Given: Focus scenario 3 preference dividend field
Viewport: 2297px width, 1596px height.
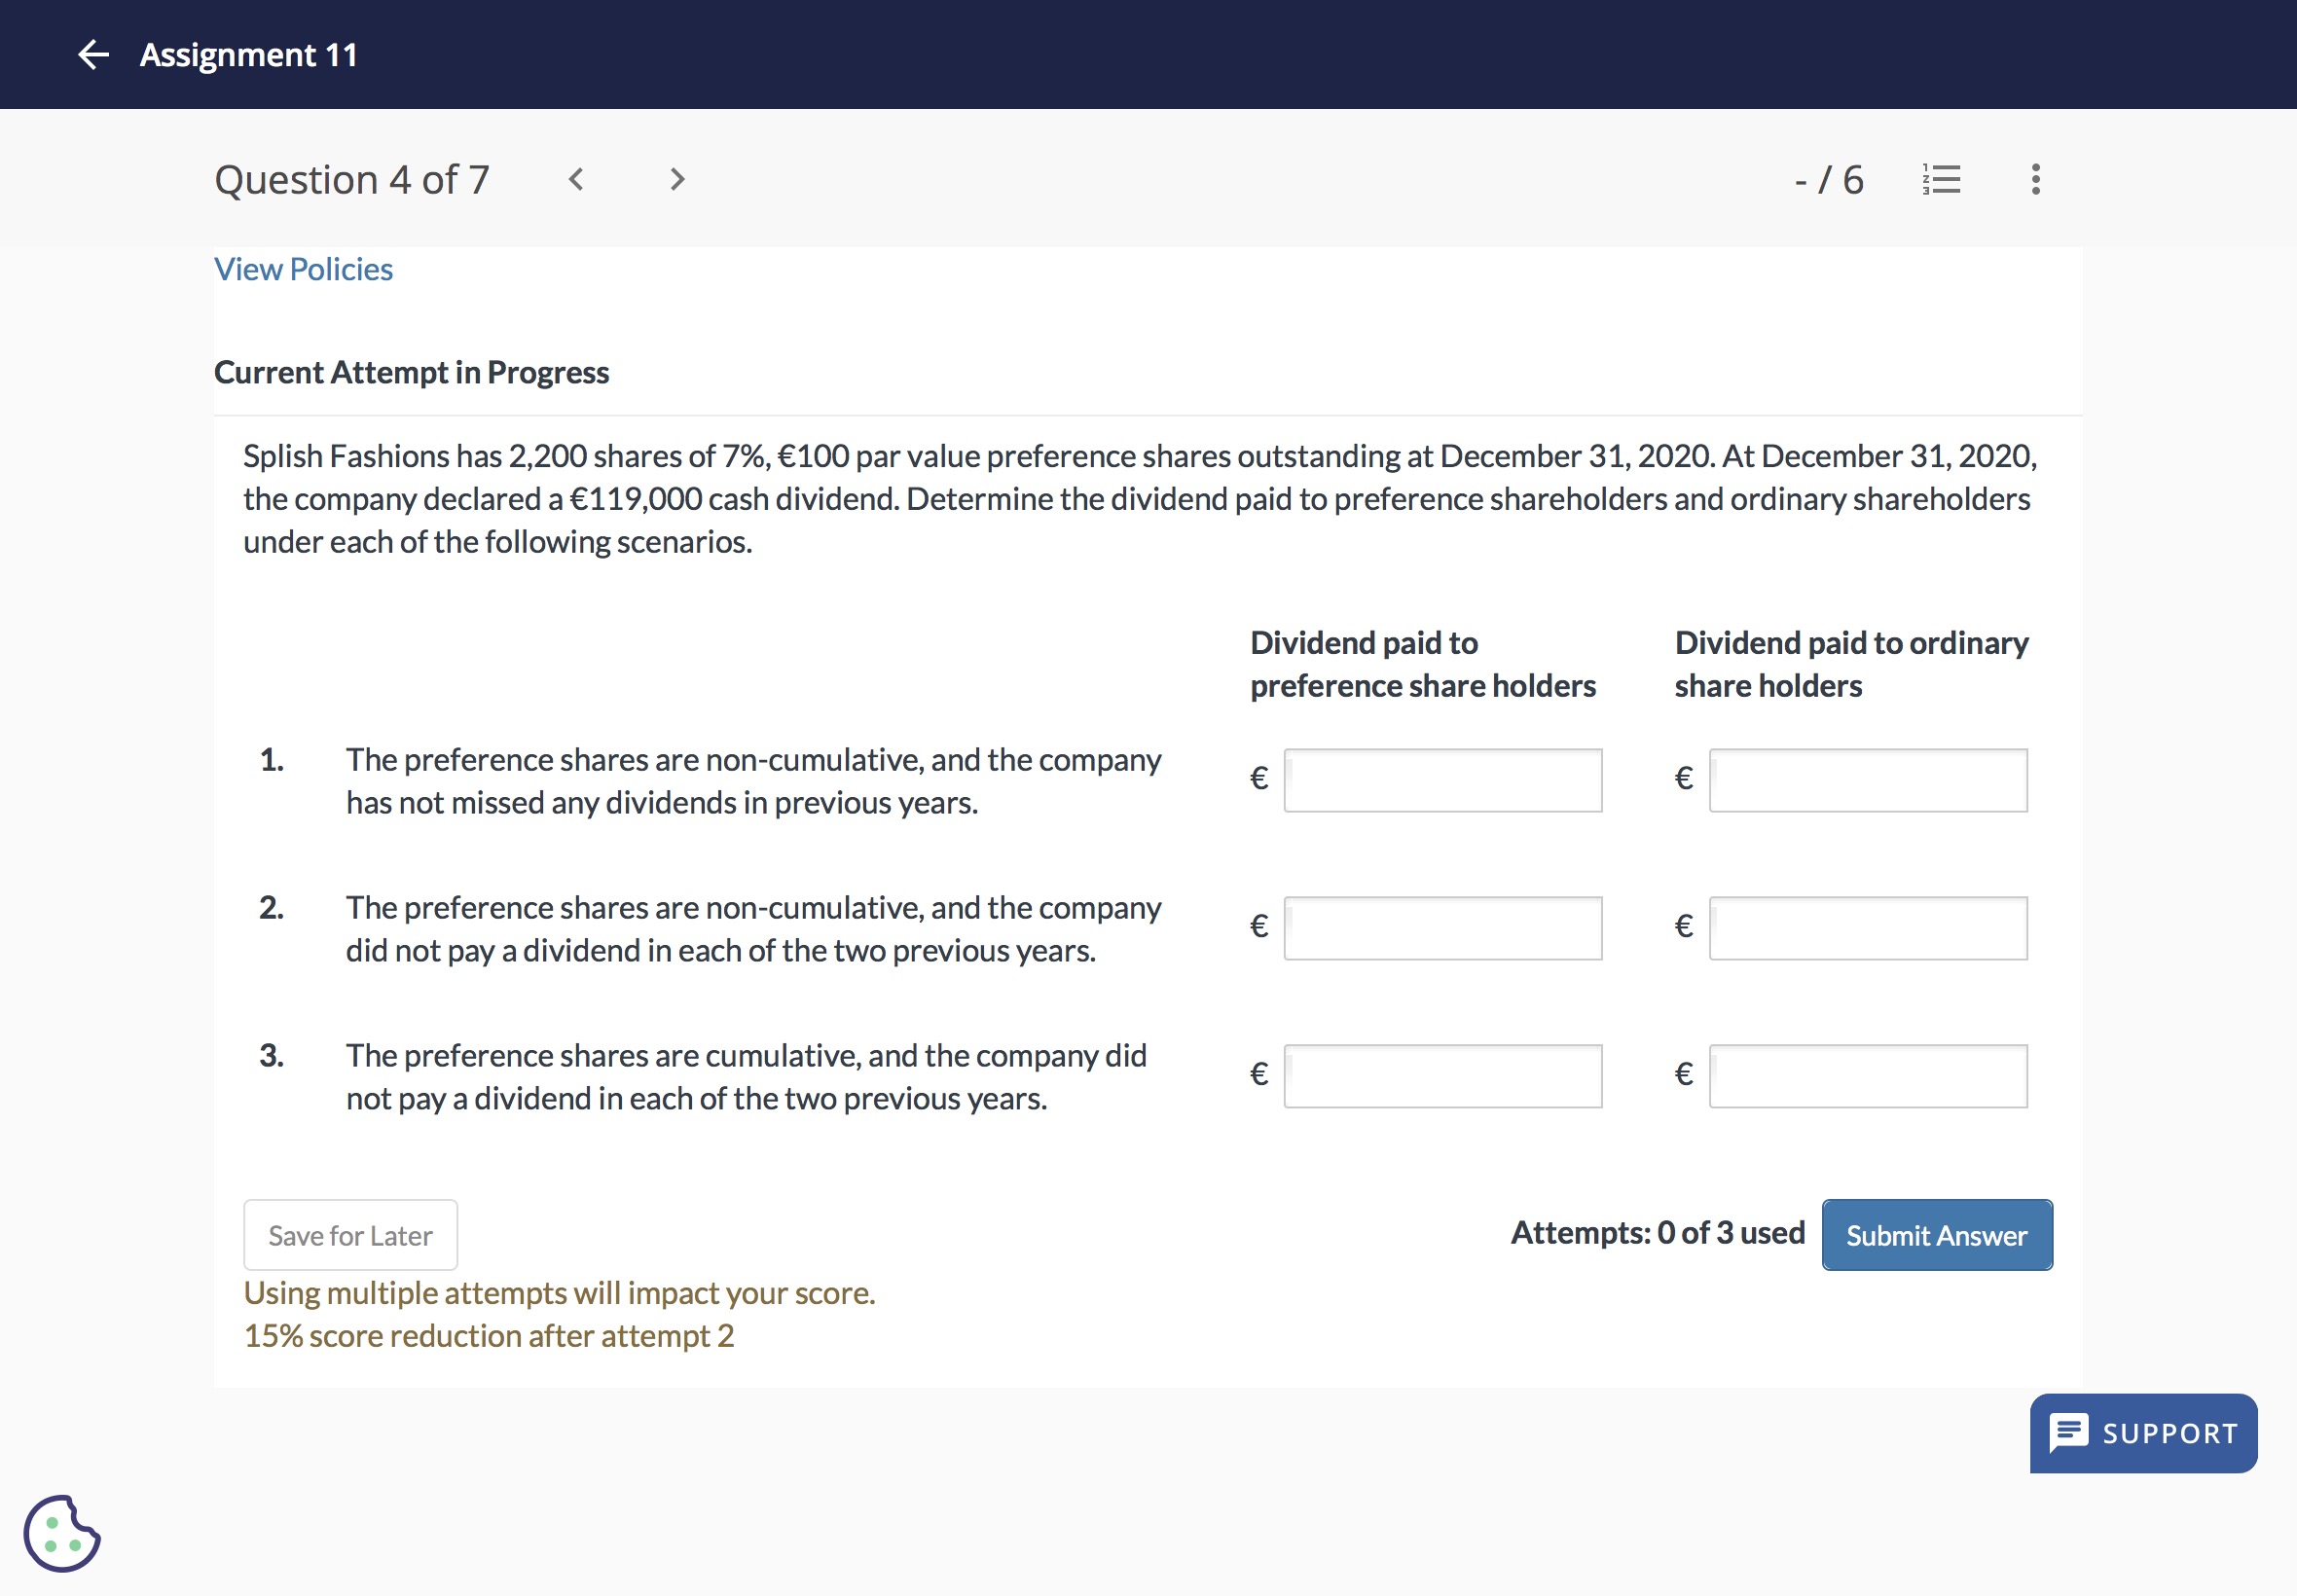Looking at the screenshot, I should 1442,1076.
